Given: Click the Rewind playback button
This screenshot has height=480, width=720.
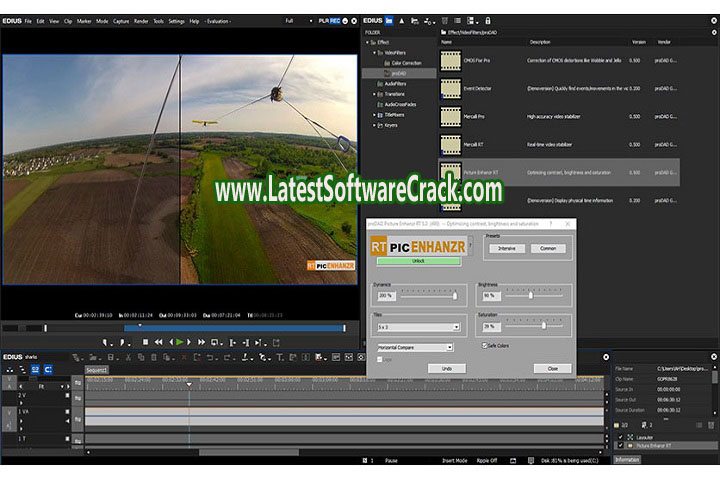Looking at the screenshot, I should pos(158,342).
